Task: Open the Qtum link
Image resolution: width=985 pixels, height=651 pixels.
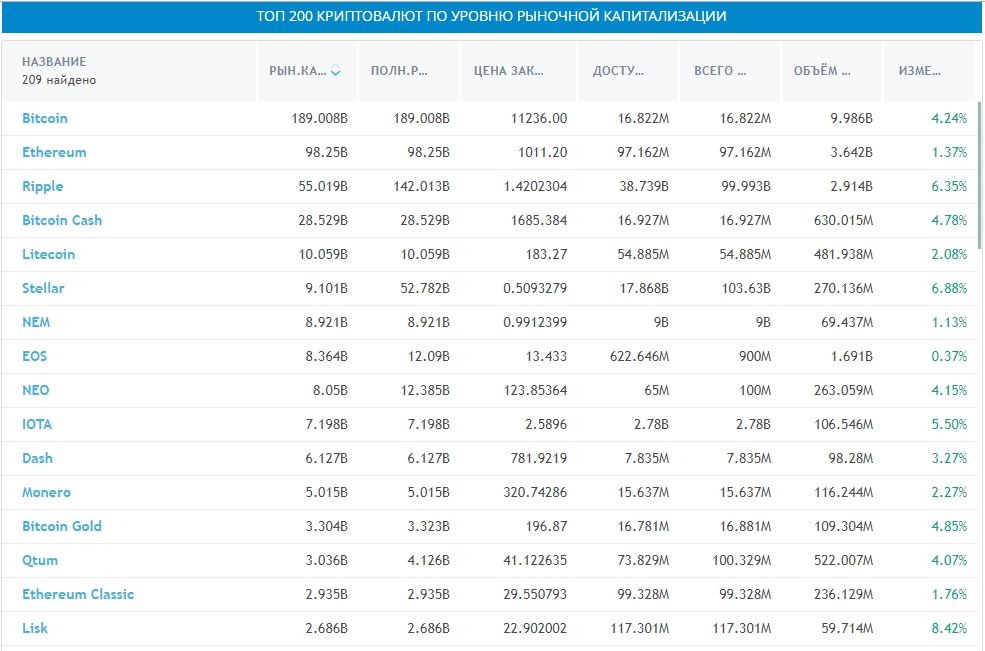Action: point(40,560)
